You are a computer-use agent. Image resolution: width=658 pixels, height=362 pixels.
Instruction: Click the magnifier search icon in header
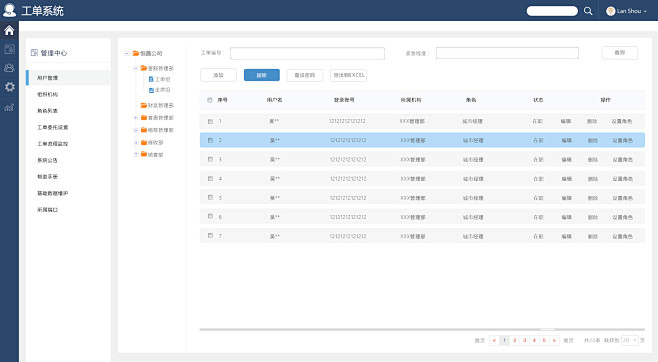[x=588, y=11]
